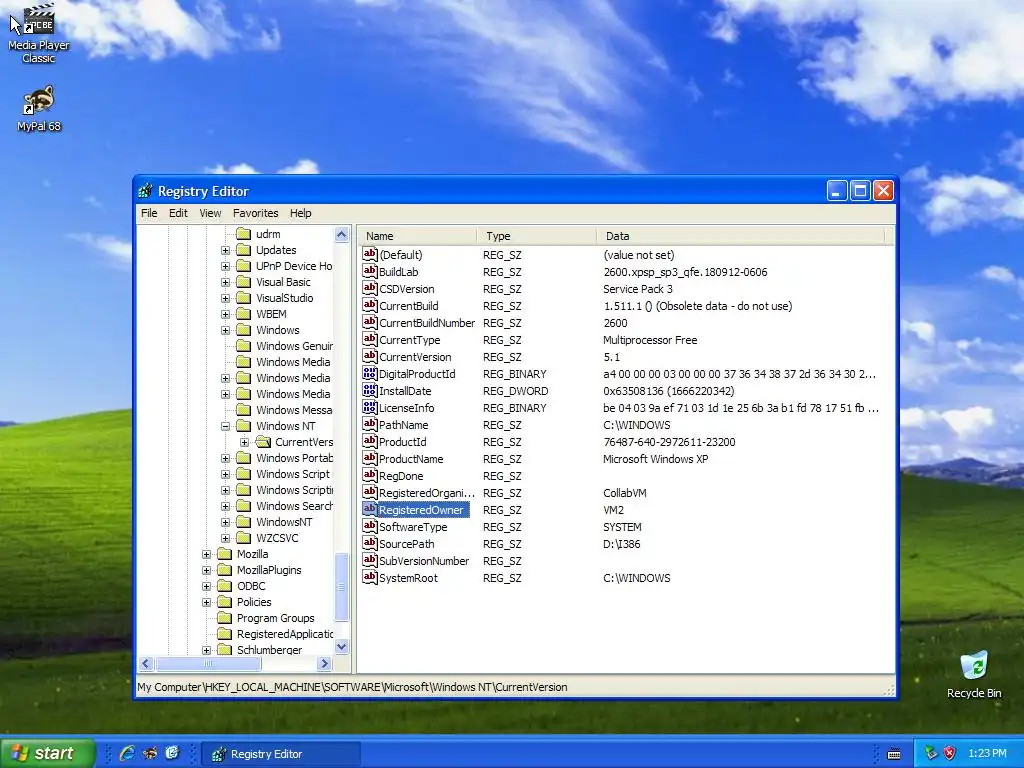The height and width of the screenshot is (768, 1024).
Task: Click the tree horizontal scrollbar thumb
Action: [209, 664]
